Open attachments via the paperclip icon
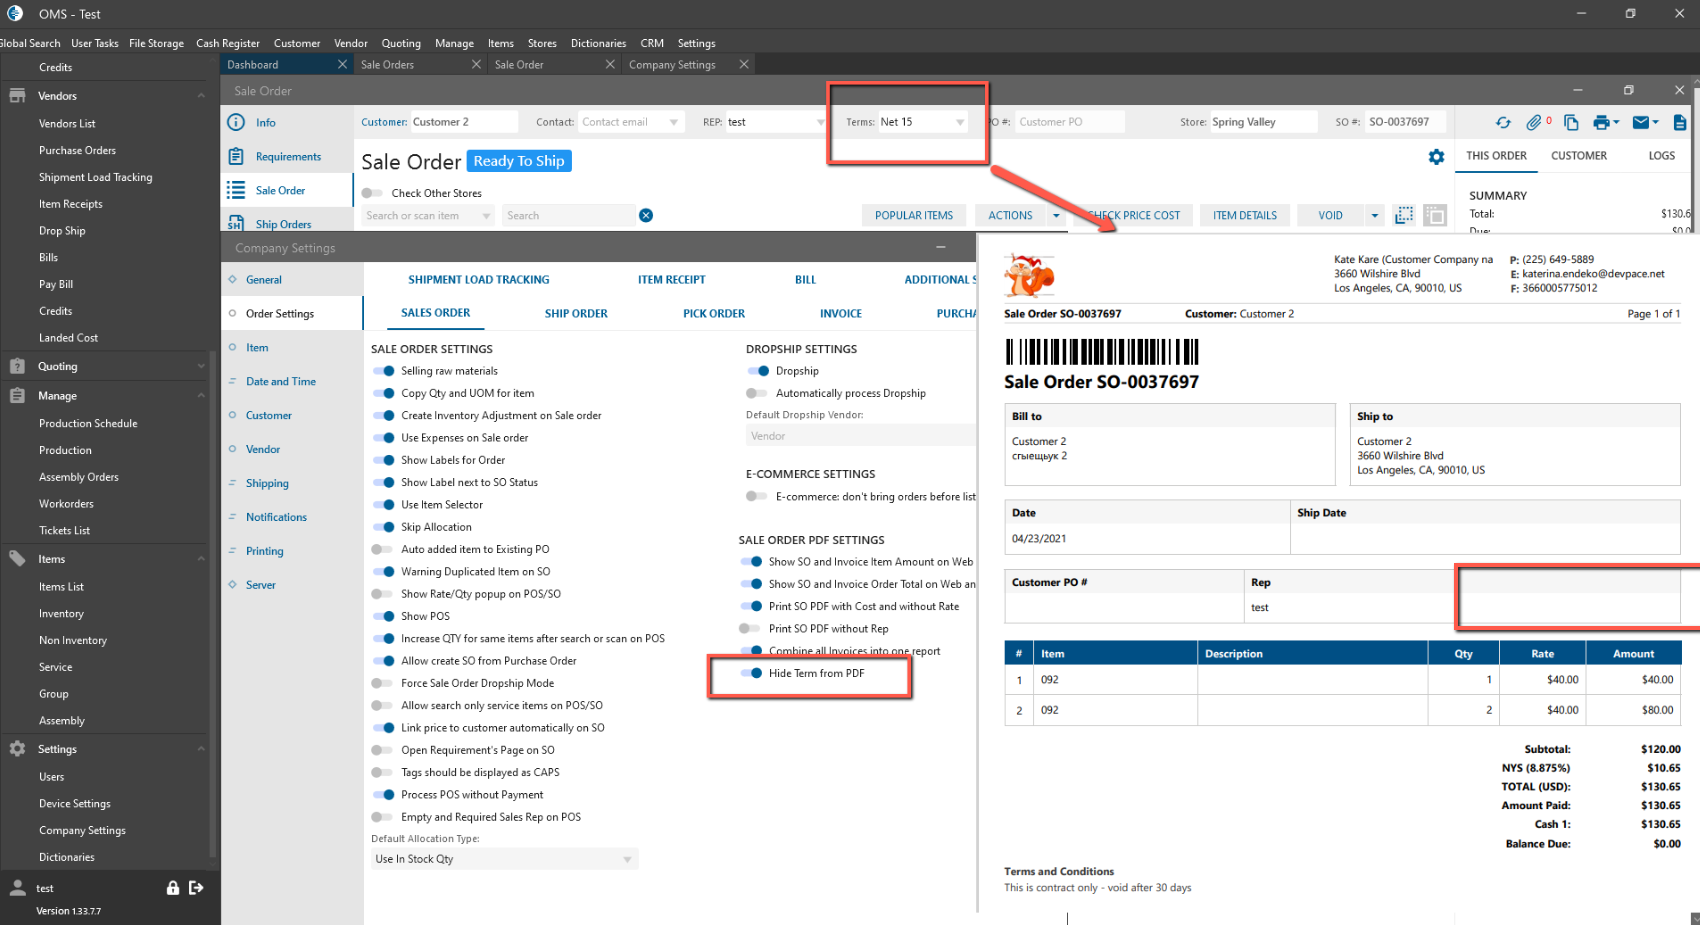The width and height of the screenshot is (1700, 925). [x=1534, y=122]
